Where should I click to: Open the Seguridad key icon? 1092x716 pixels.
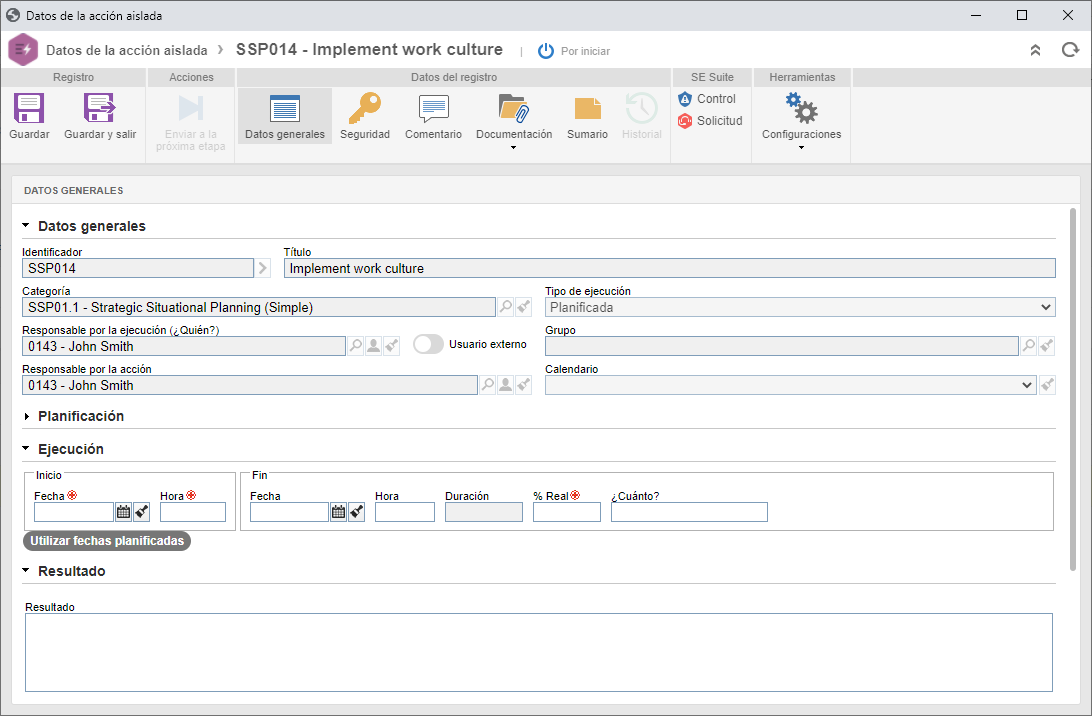pyautogui.click(x=365, y=108)
